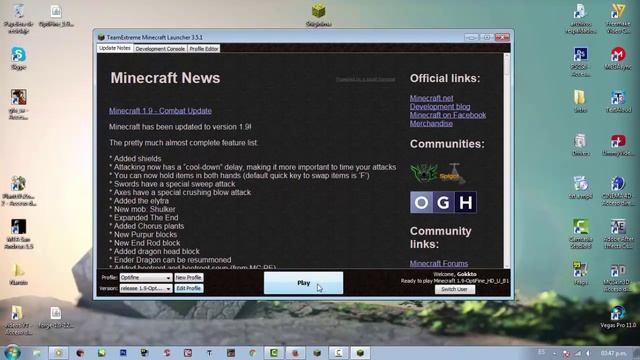Open the Version dropdown showing release 1.9-Opt
This screenshot has height=360, width=640.
(146, 288)
